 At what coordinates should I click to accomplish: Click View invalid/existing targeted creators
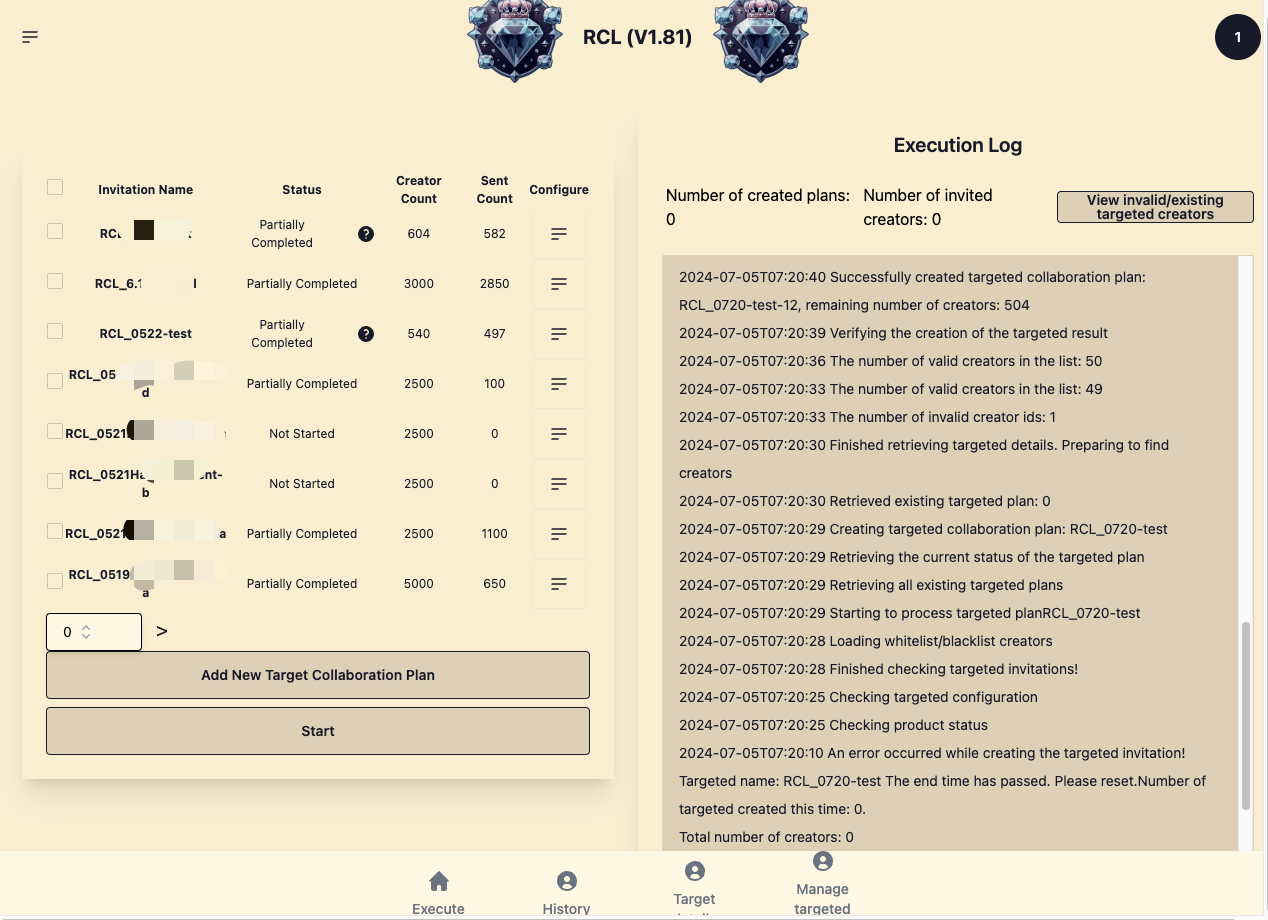(x=1154, y=207)
